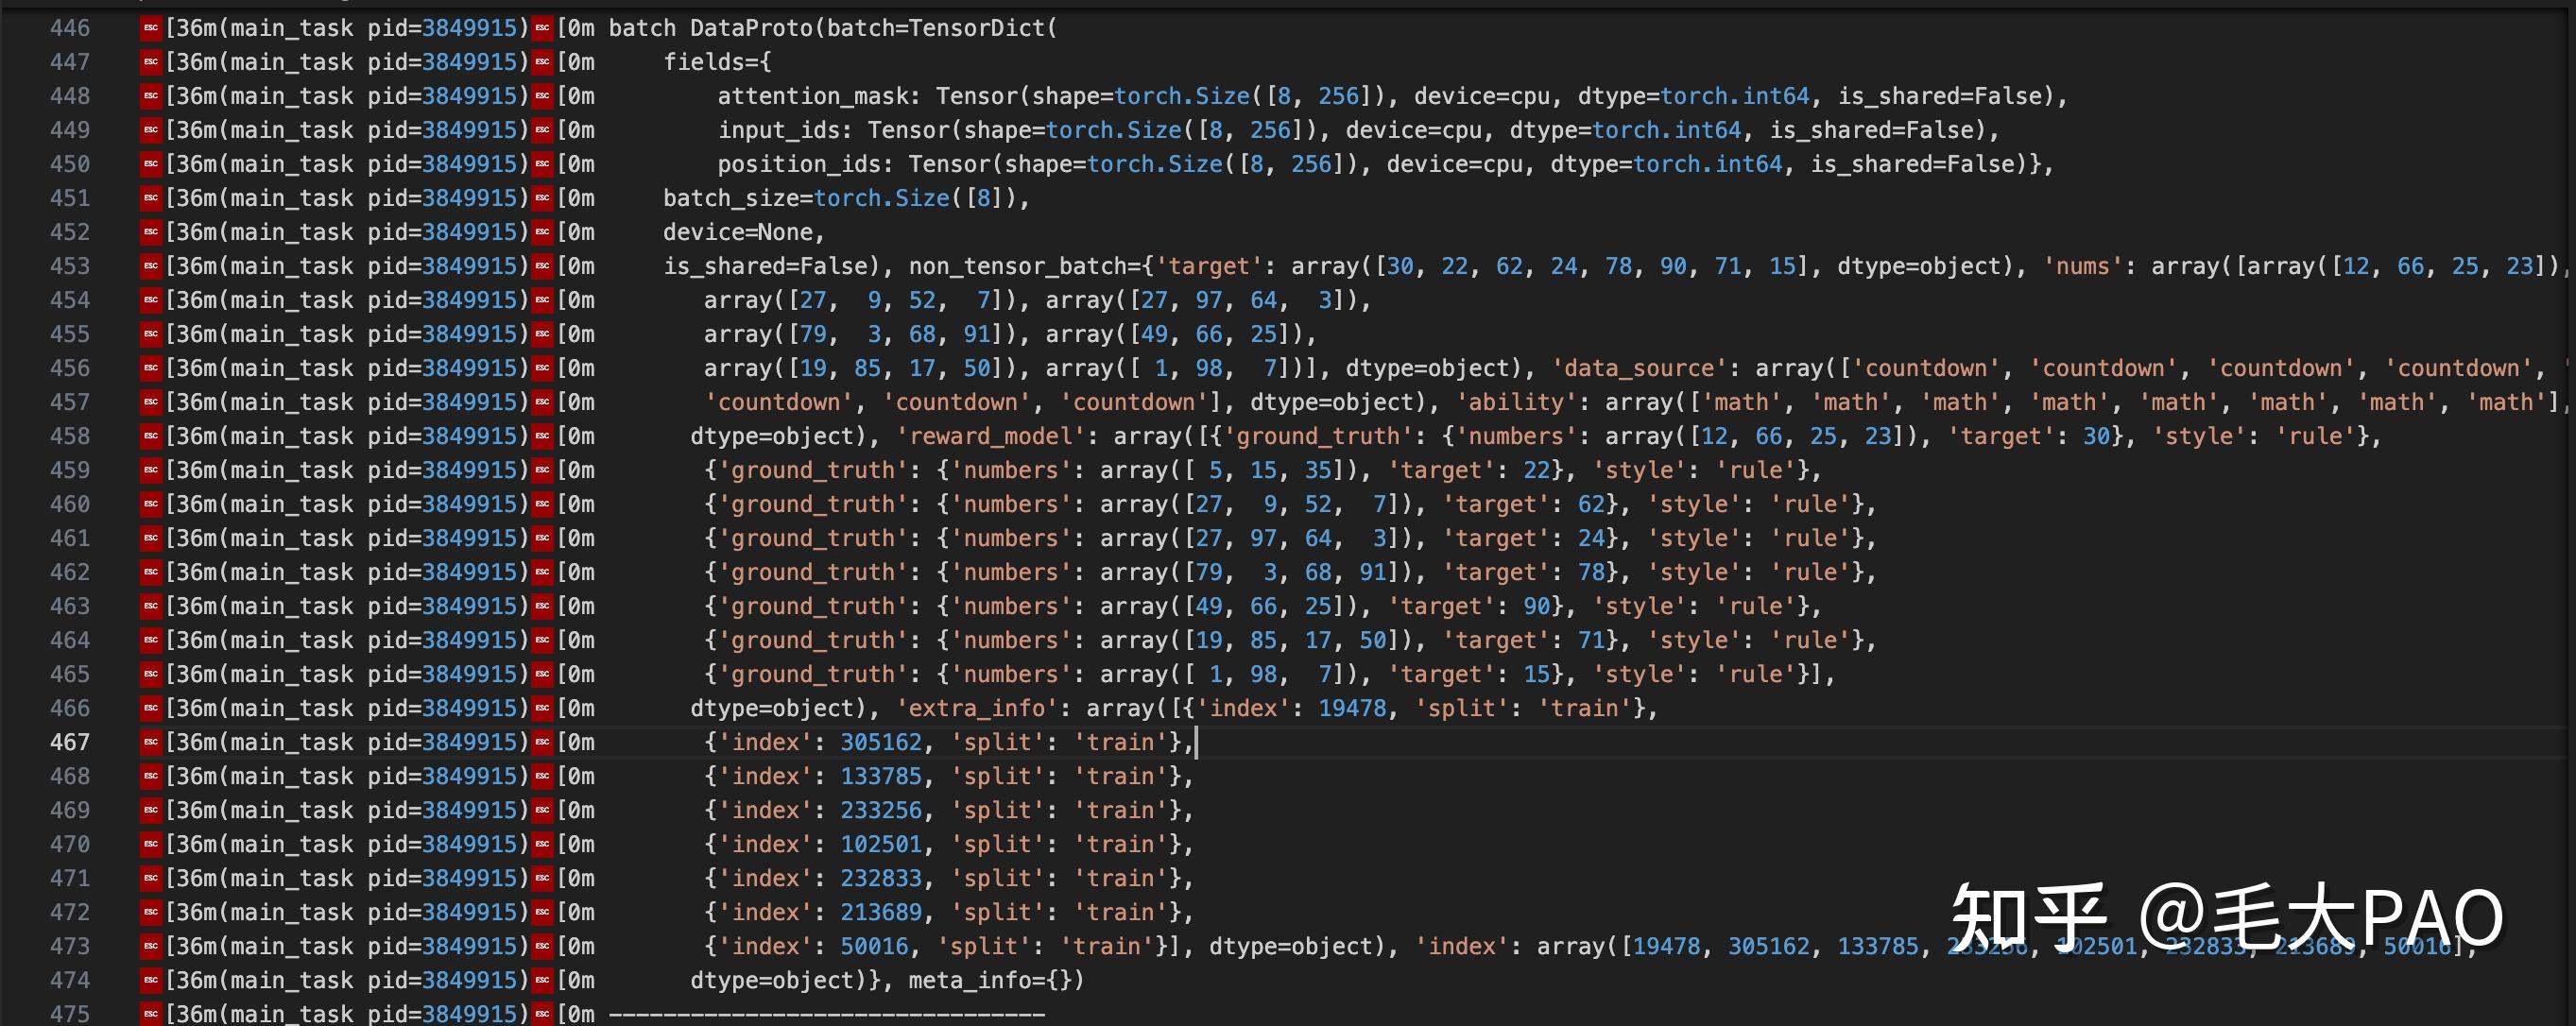This screenshot has height=1026, width=2576.
Task: Click the ESC icon before [0m on line 467
Action: click(x=542, y=742)
